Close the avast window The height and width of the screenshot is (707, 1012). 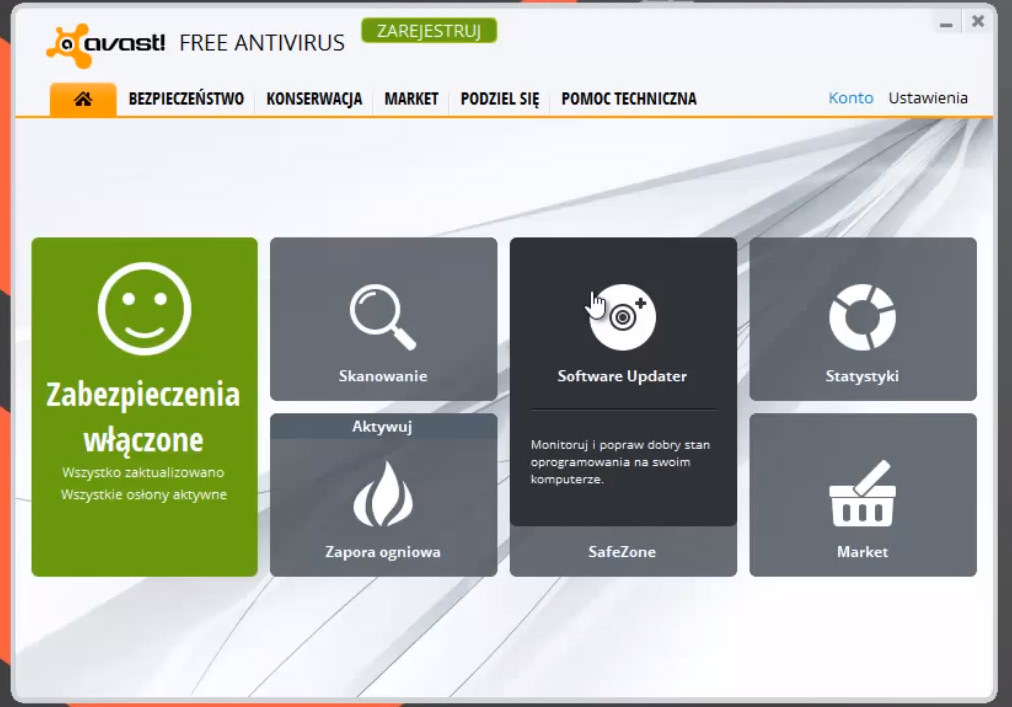pyautogui.click(x=978, y=22)
